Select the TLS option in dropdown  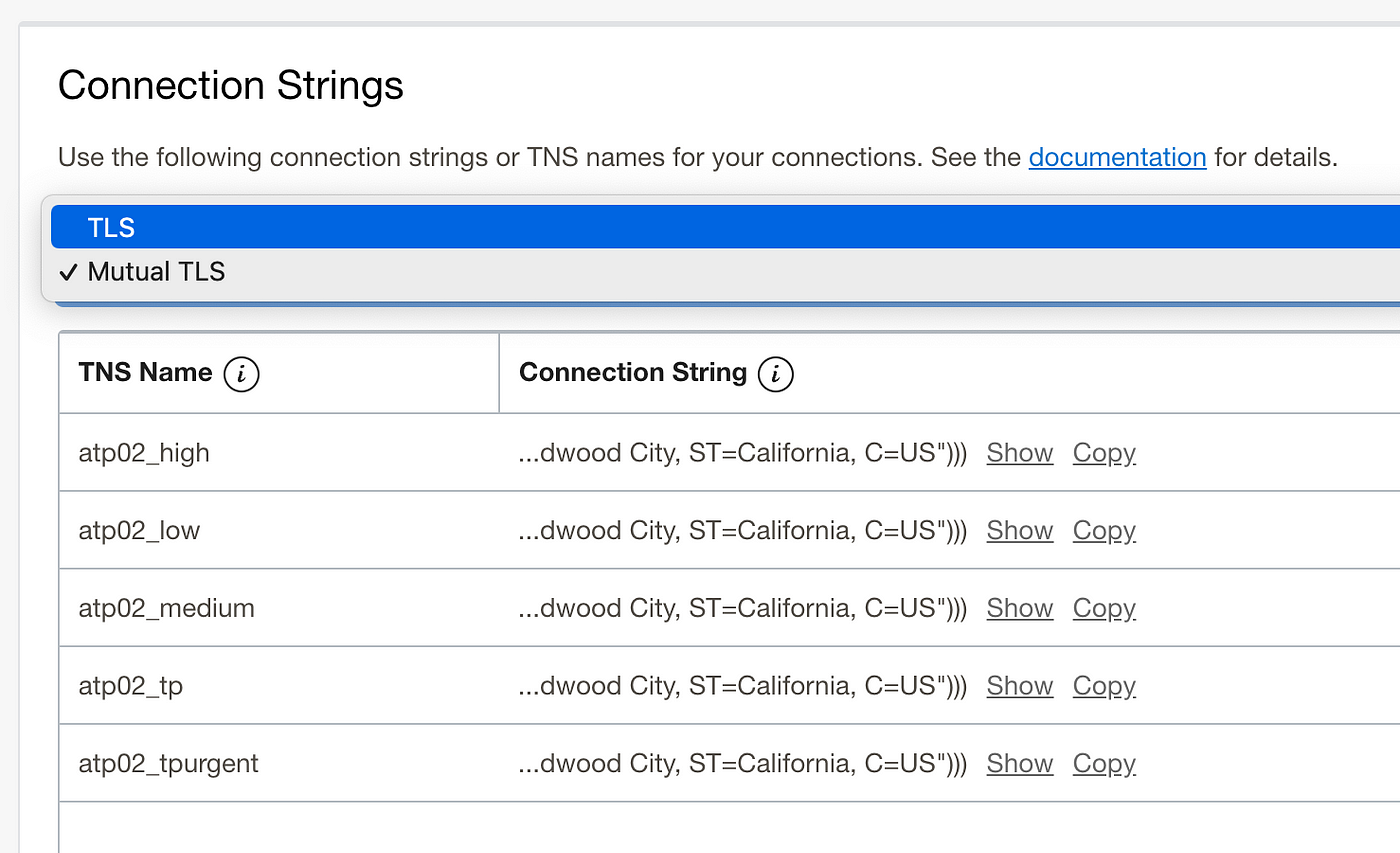tap(725, 227)
